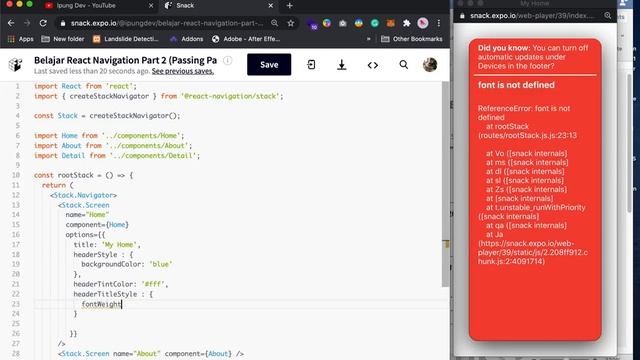Close the Ipung Dev YouTube tab
Viewport: 640px width, 360px height.
coord(151,6)
